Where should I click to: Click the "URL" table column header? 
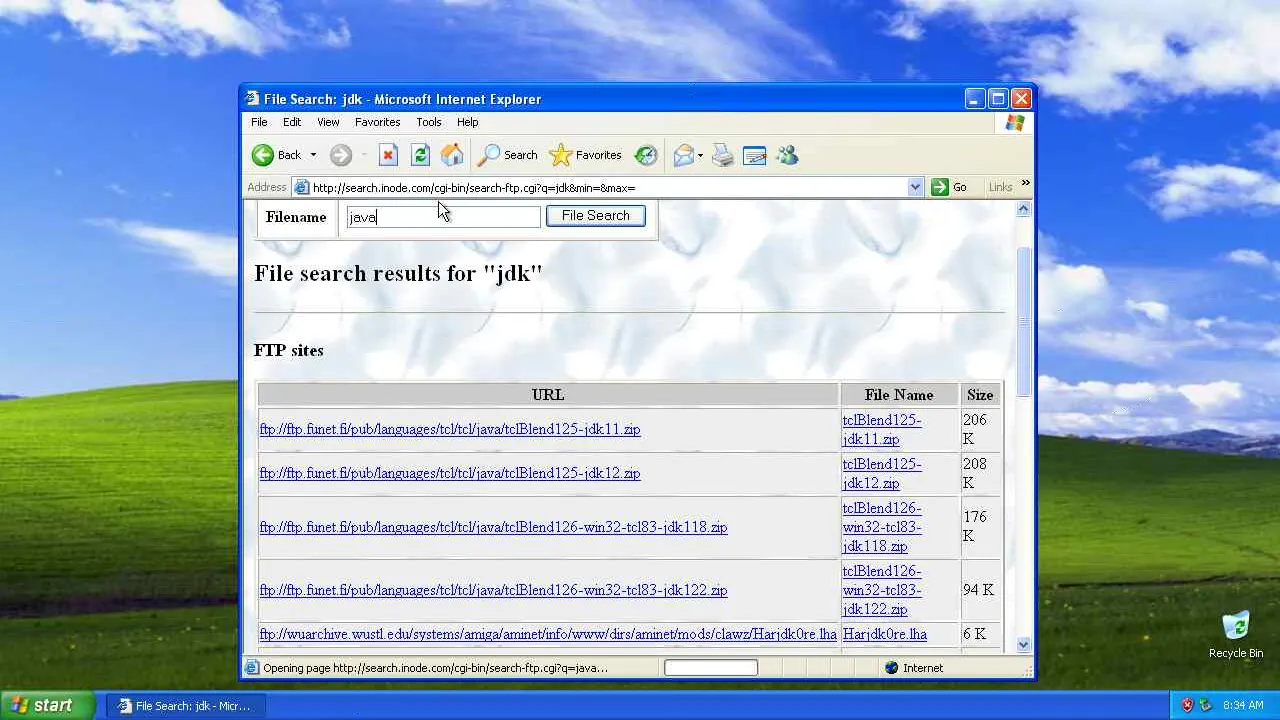pyautogui.click(x=548, y=395)
